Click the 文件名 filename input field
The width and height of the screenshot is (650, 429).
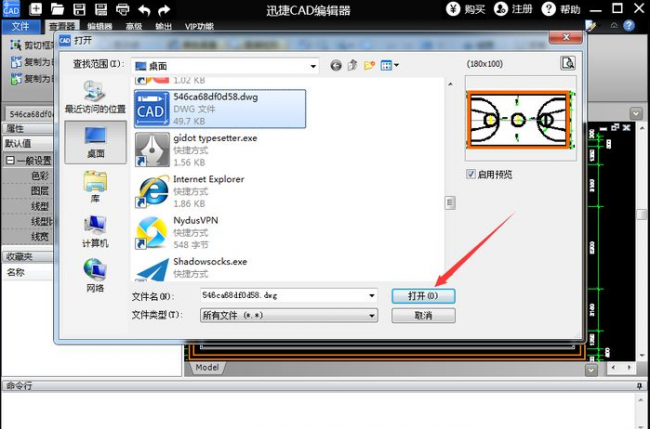coord(283,296)
